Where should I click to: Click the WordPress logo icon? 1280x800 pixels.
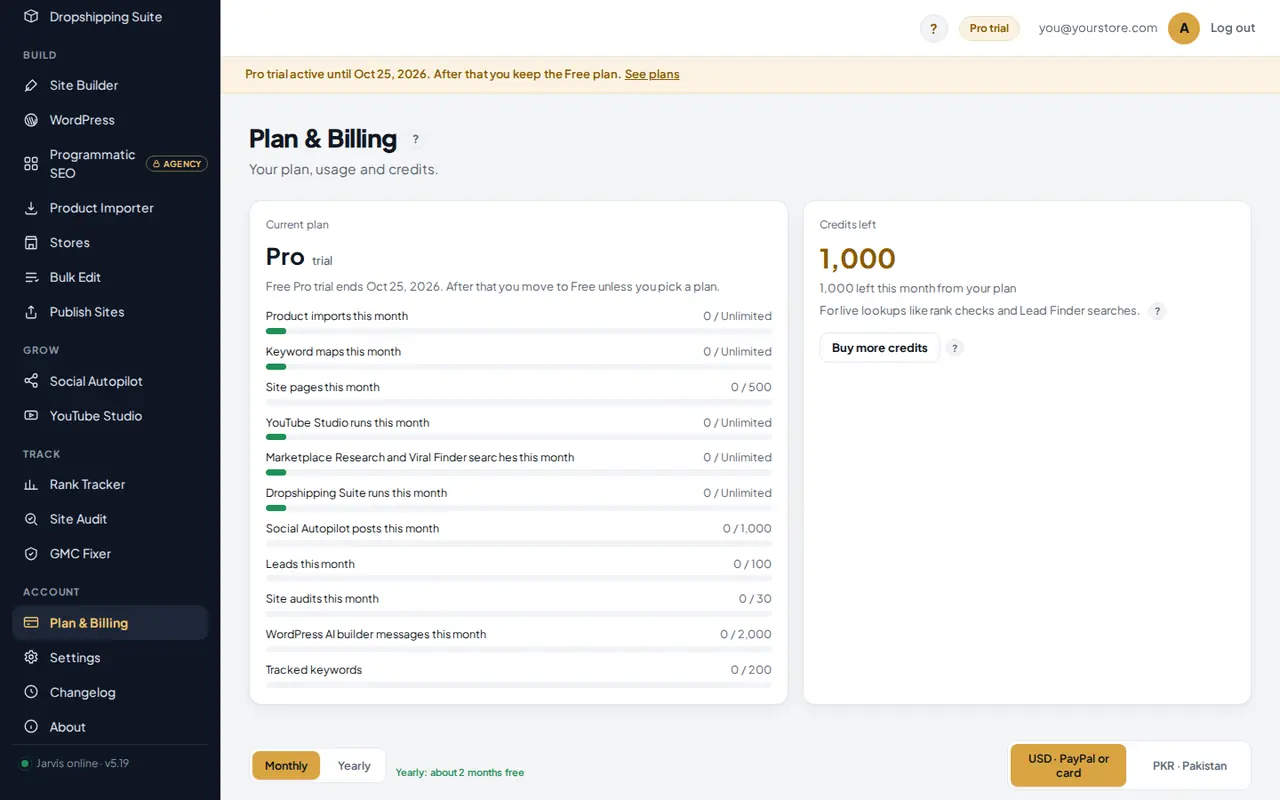click(31, 120)
